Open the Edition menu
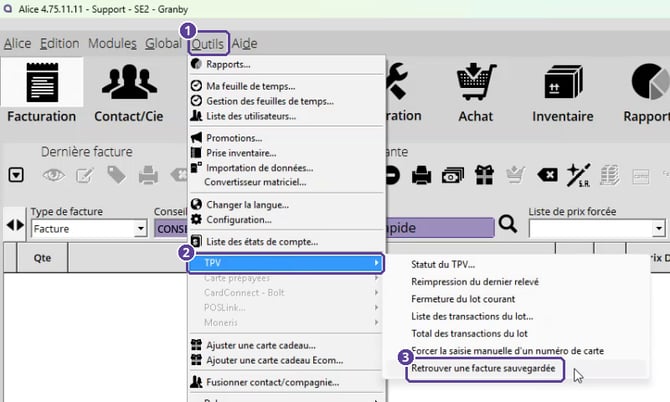670x402 pixels. click(59, 44)
